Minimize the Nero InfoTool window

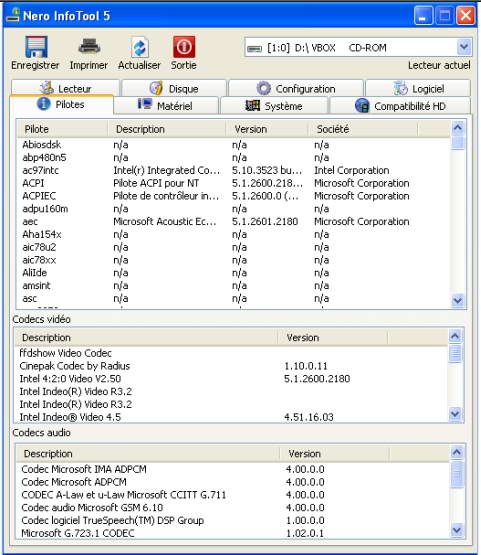tap(423, 16)
